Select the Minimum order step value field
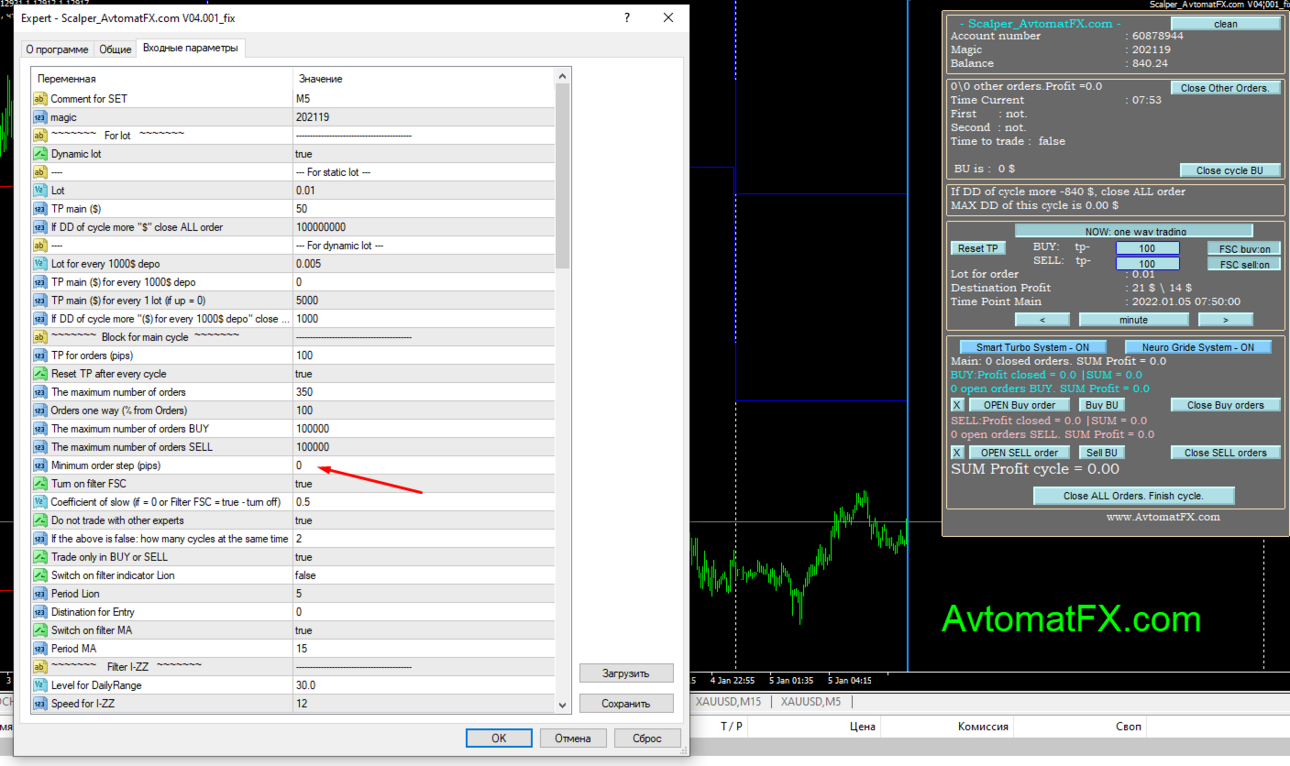1290x766 pixels. tap(423, 466)
